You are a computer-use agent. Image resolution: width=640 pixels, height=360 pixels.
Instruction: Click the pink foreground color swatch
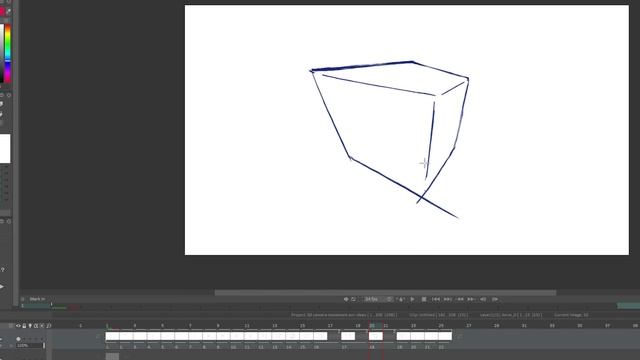tap(2, 11)
